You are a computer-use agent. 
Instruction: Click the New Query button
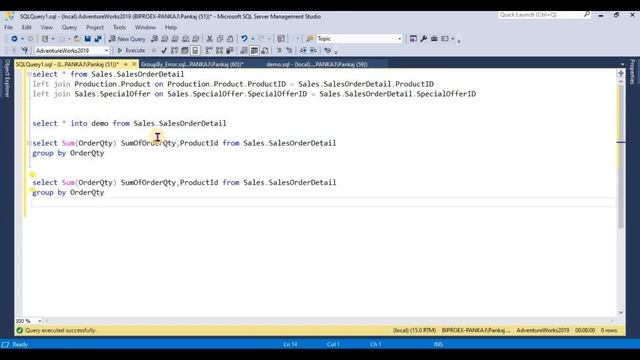[127, 38]
